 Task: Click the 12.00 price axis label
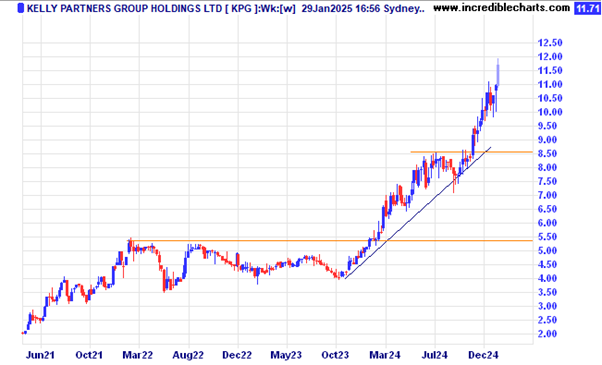pos(550,57)
